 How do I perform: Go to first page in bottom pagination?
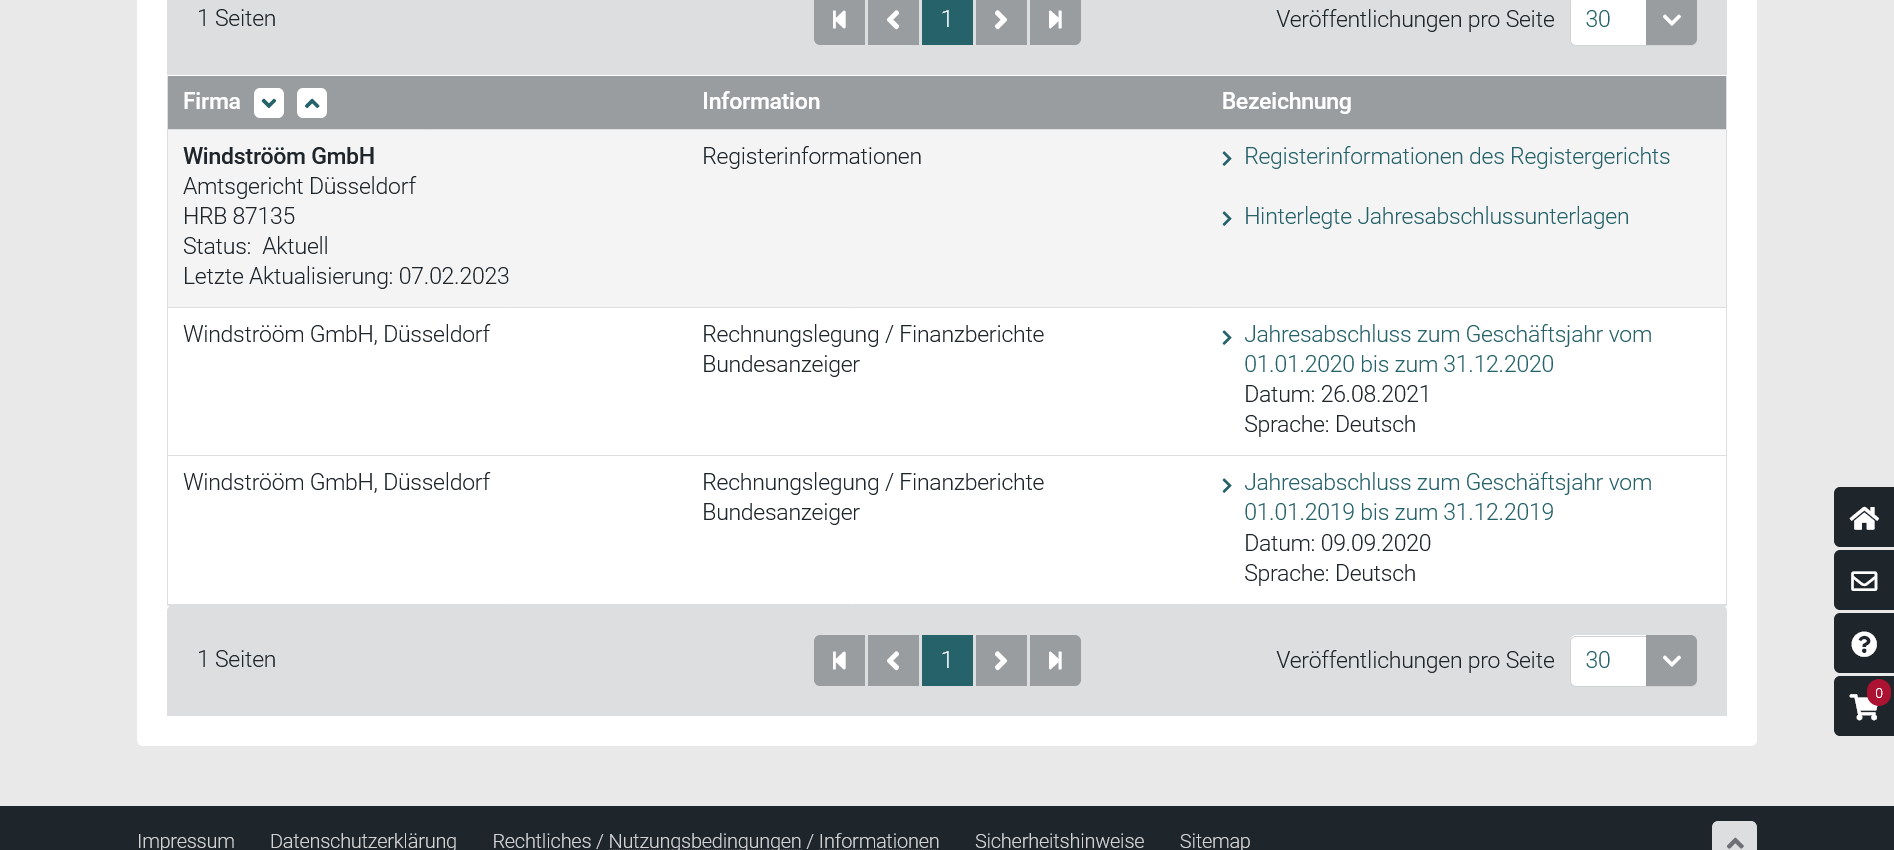pos(839,660)
